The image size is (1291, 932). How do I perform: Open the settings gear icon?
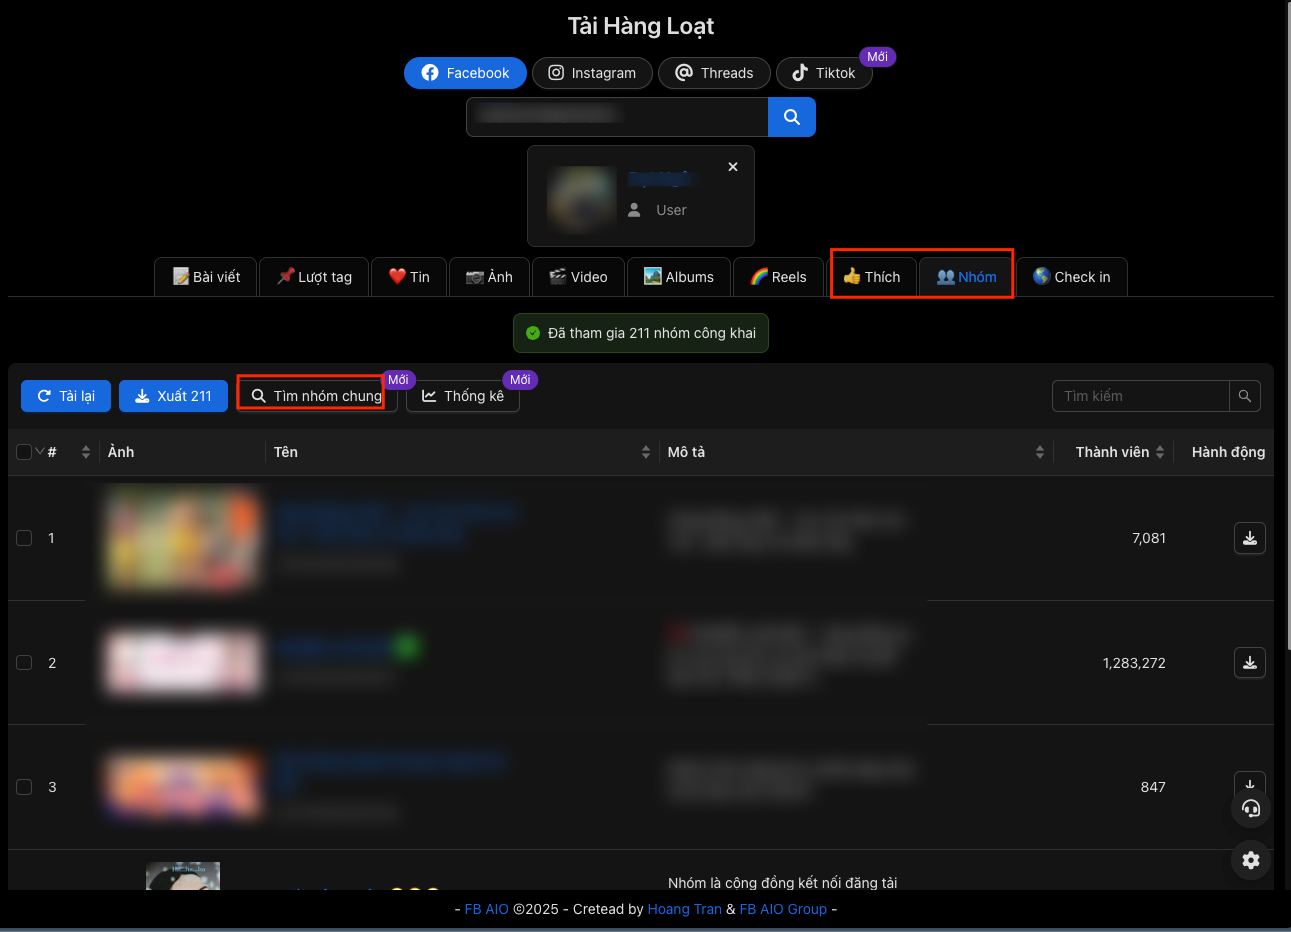pyautogui.click(x=1250, y=860)
